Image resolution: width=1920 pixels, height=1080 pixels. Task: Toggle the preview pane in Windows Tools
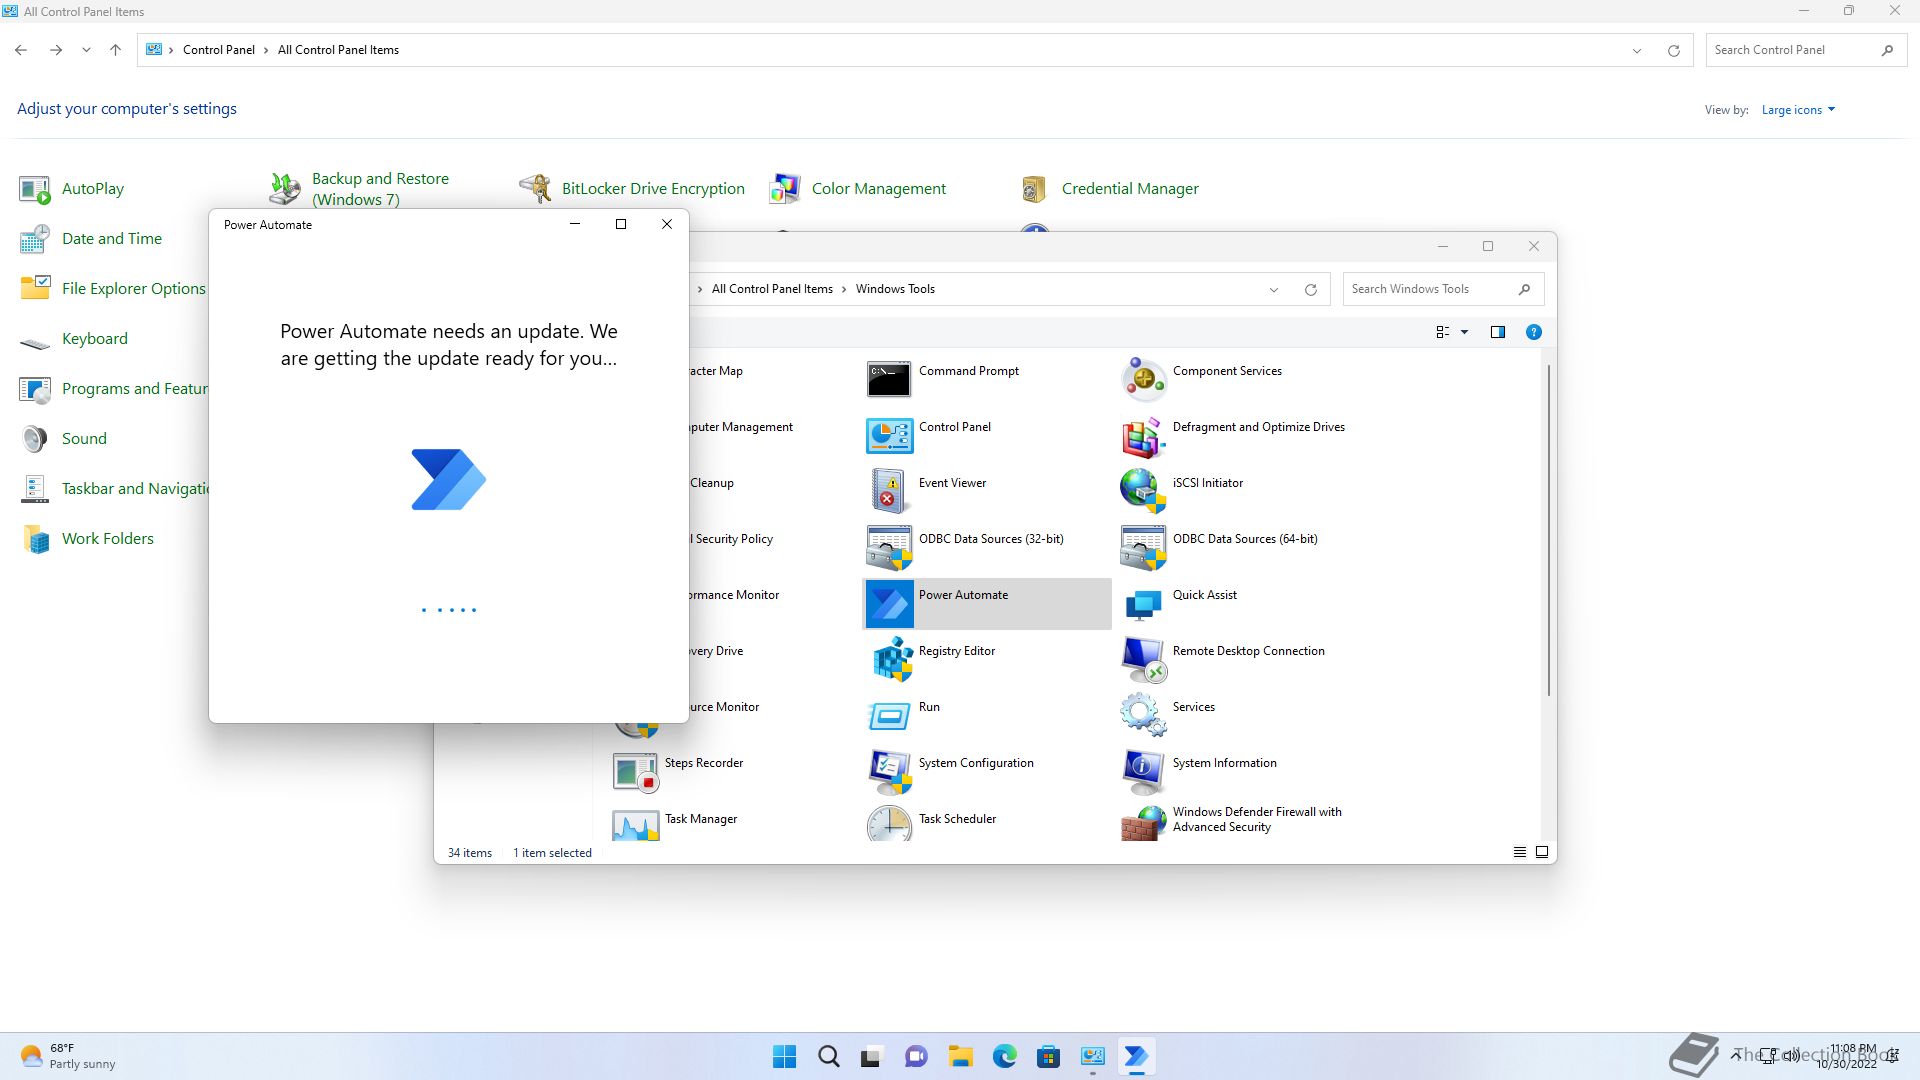tap(1497, 332)
